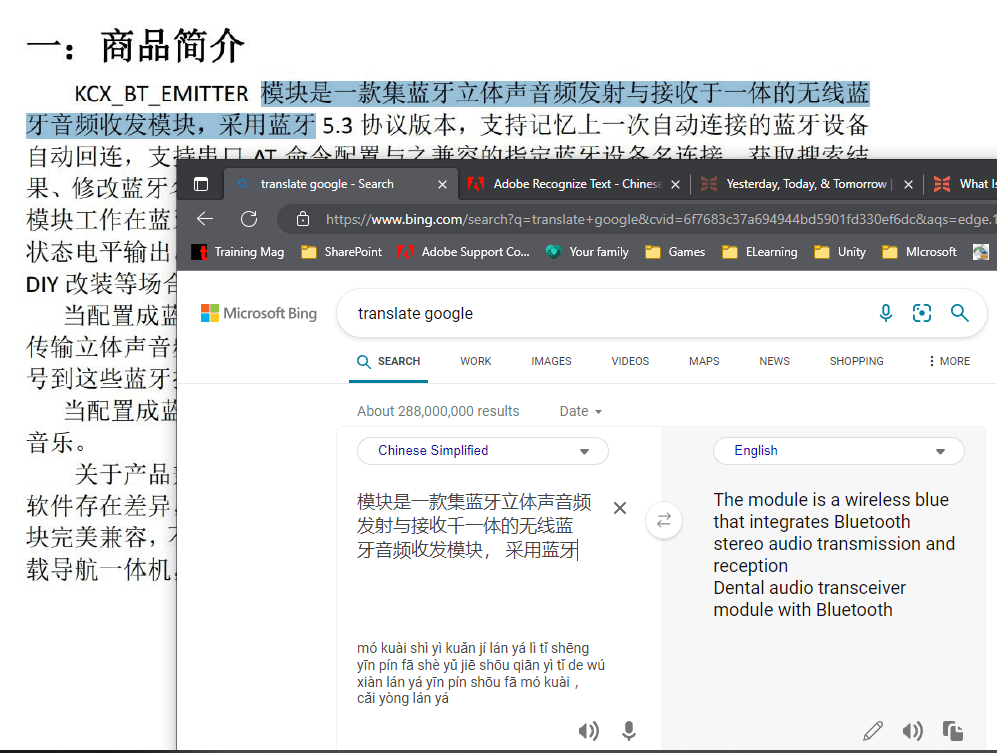997x753 pixels.
Task: Swap translation languages with the circular arrows icon
Action: coord(664,520)
